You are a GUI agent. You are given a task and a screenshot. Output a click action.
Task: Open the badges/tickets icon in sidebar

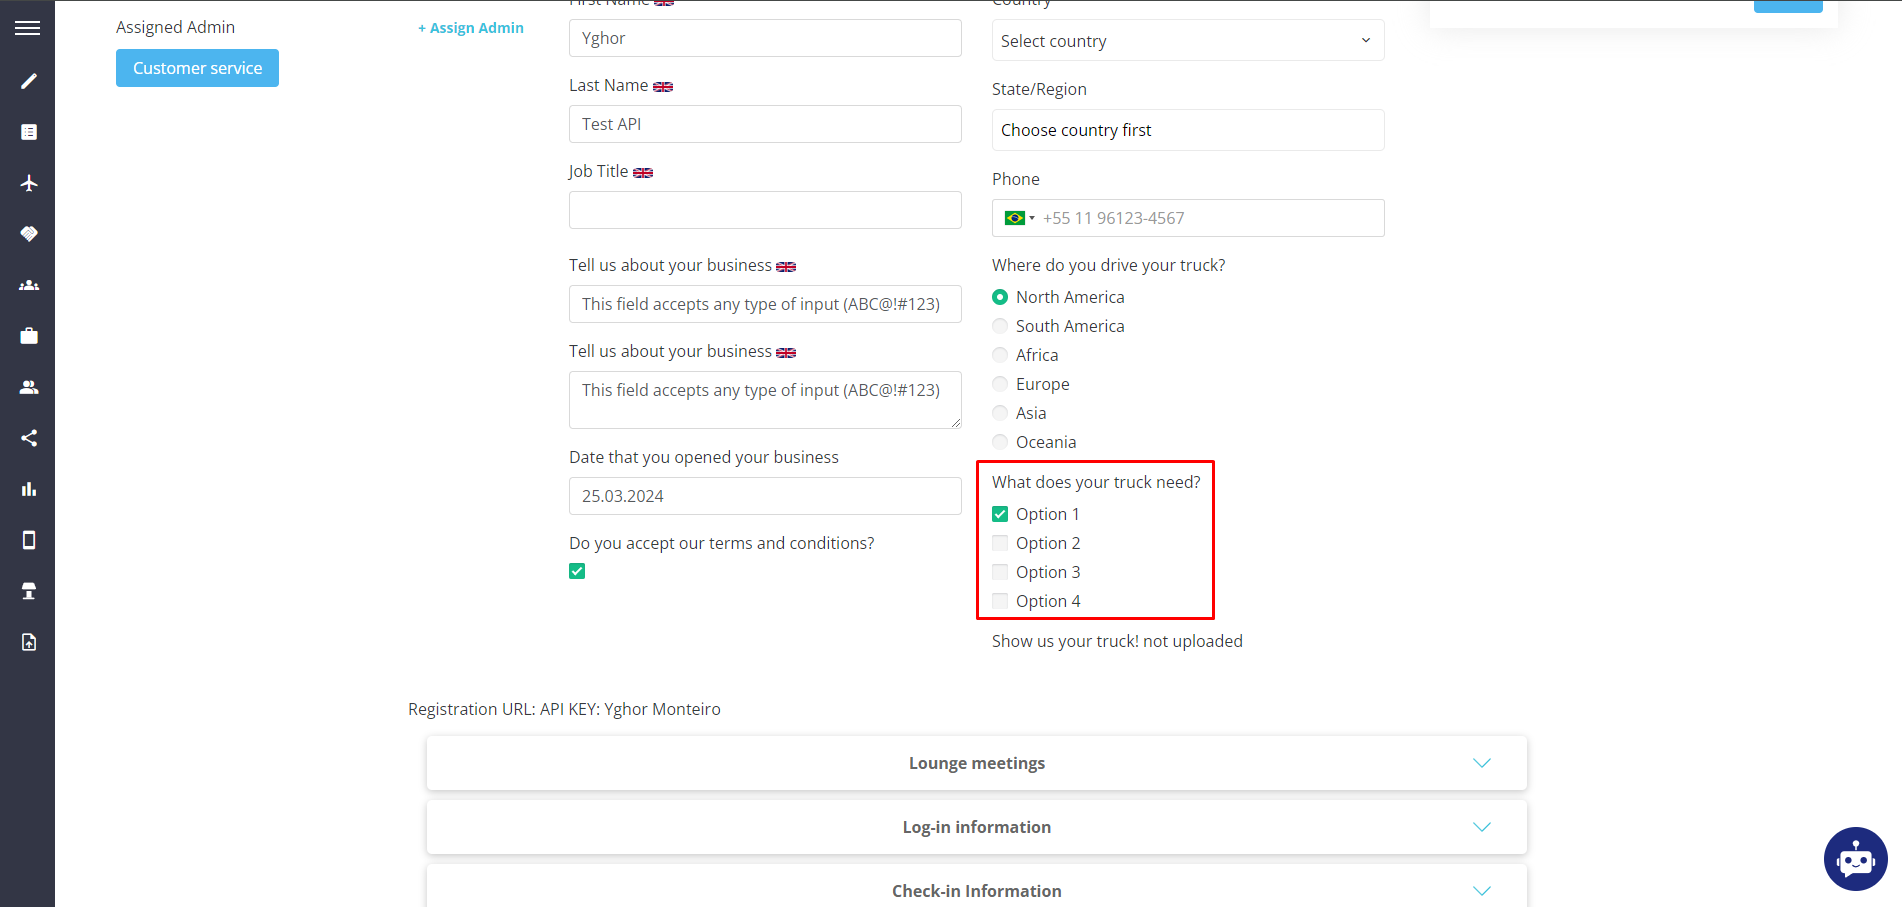(x=28, y=233)
